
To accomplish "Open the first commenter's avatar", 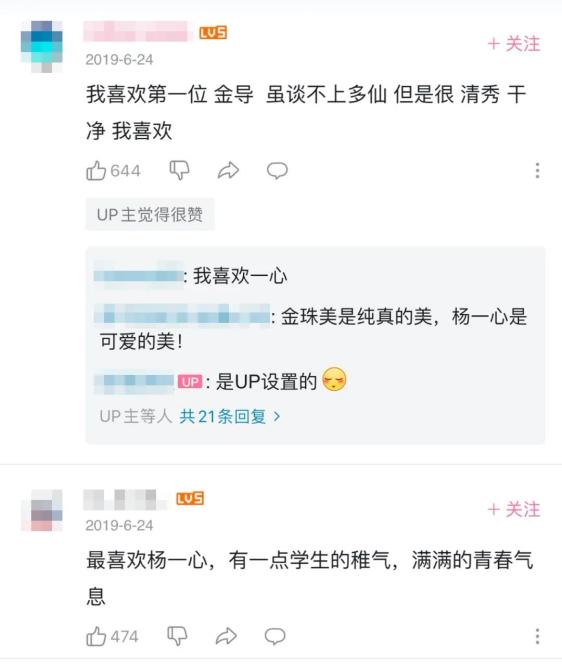I will [x=42, y=46].
